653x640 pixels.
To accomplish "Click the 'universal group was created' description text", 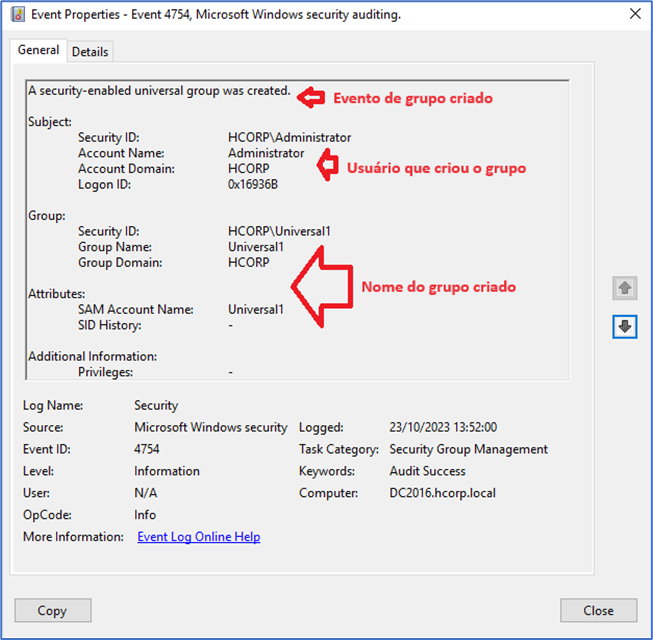I will (159, 91).
